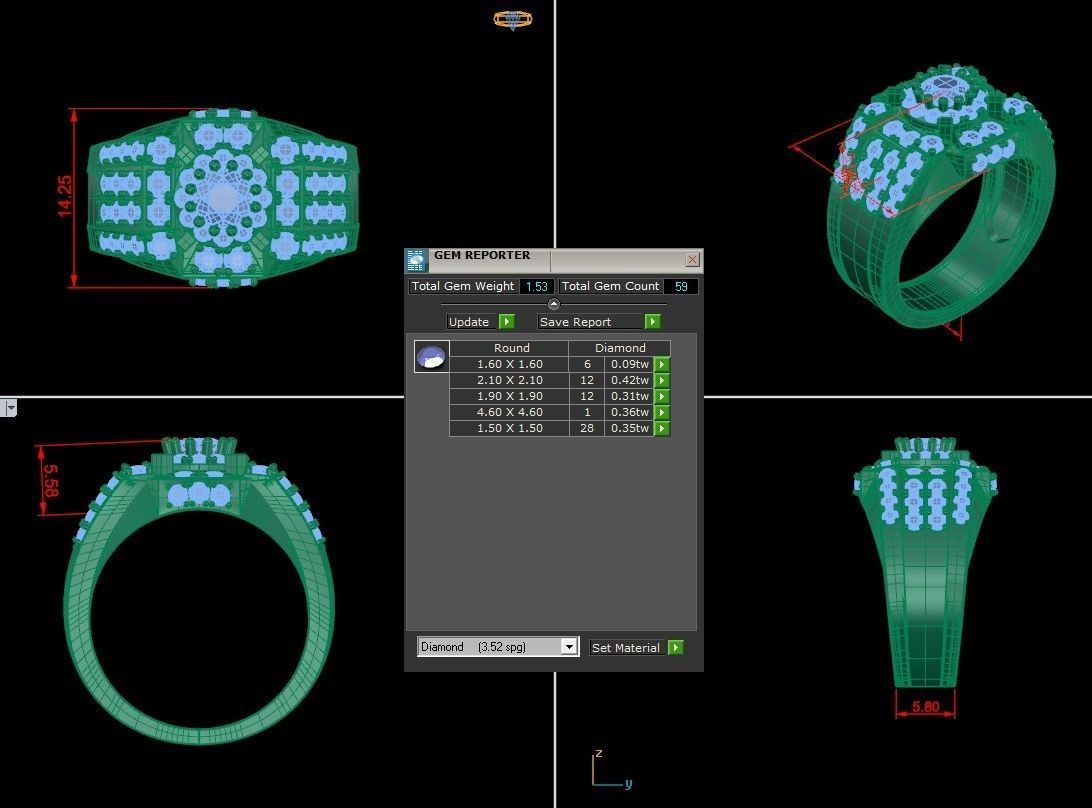This screenshot has height=808, width=1092.
Task: Click the count 6 cell
Action: click(x=587, y=364)
